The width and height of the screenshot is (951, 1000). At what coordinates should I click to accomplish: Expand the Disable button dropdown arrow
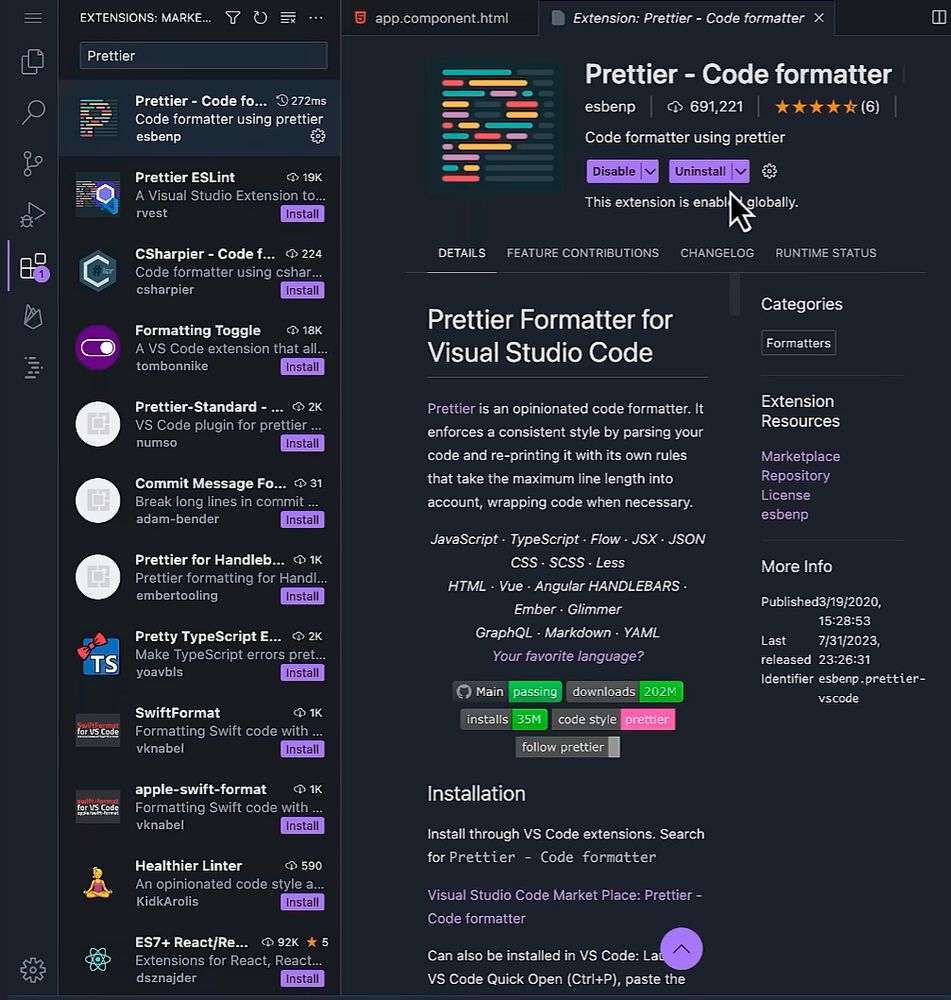[x=650, y=171]
